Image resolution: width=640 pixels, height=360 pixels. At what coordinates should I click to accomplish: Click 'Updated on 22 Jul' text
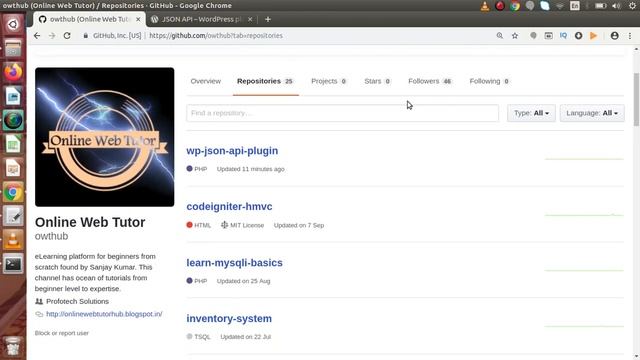tap(246, 337)
